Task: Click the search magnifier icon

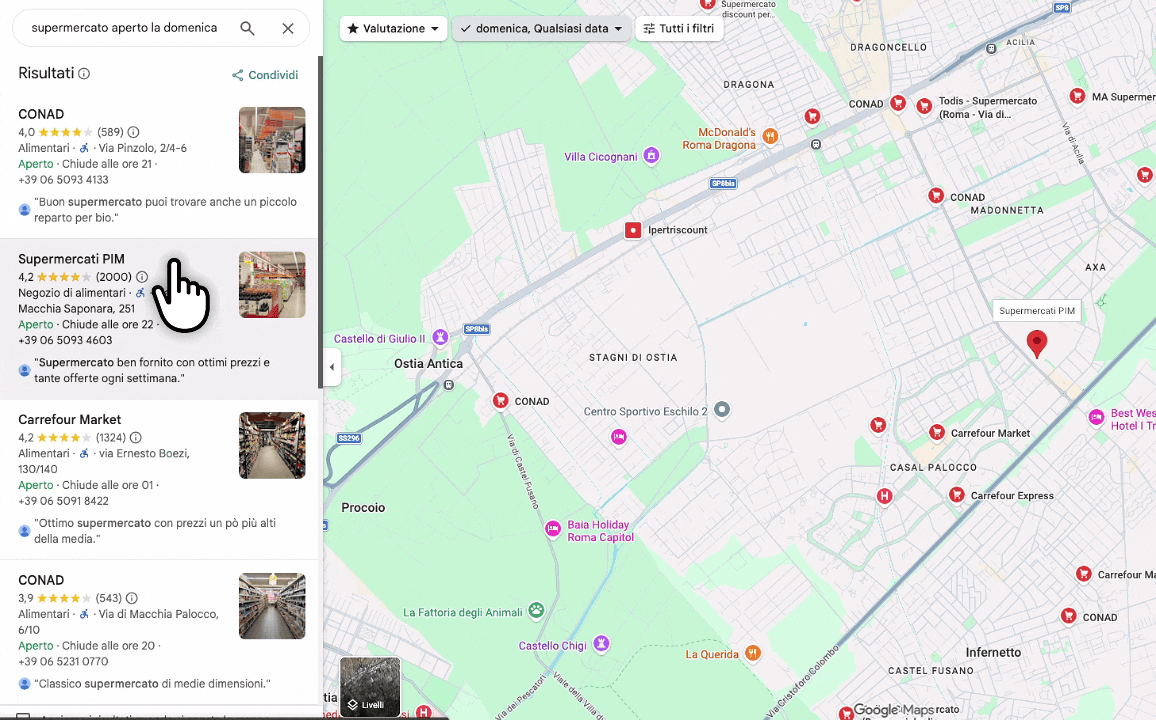Action: [x=247, y=28]
